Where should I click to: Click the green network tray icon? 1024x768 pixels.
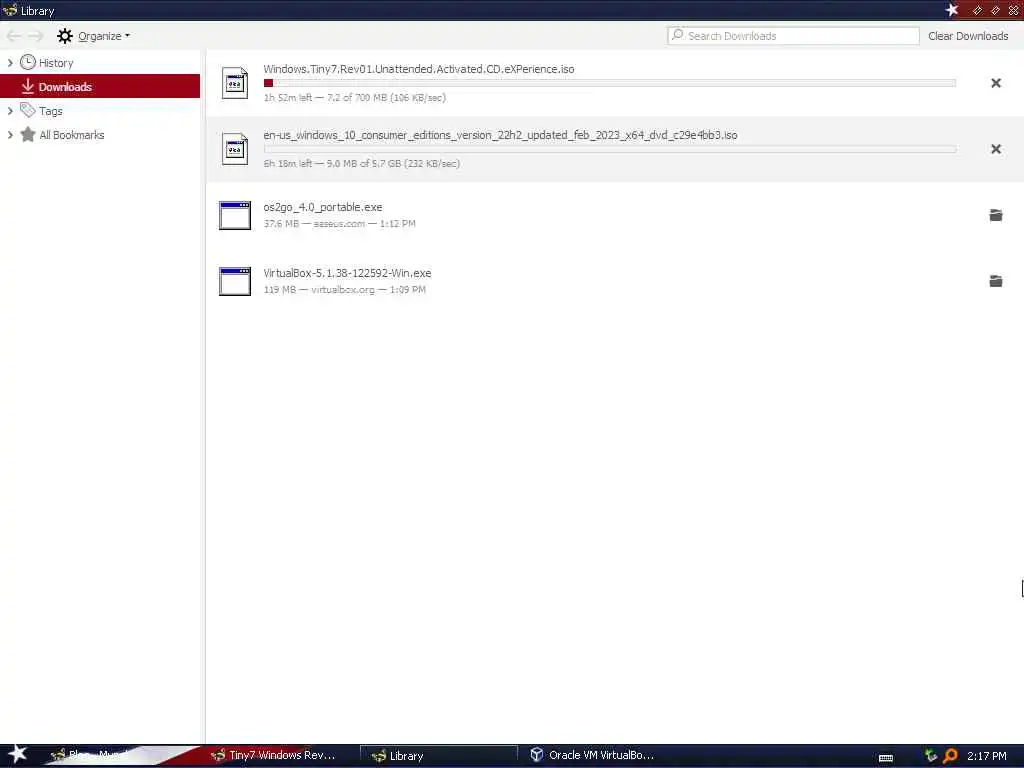click(x=931, y=756)
